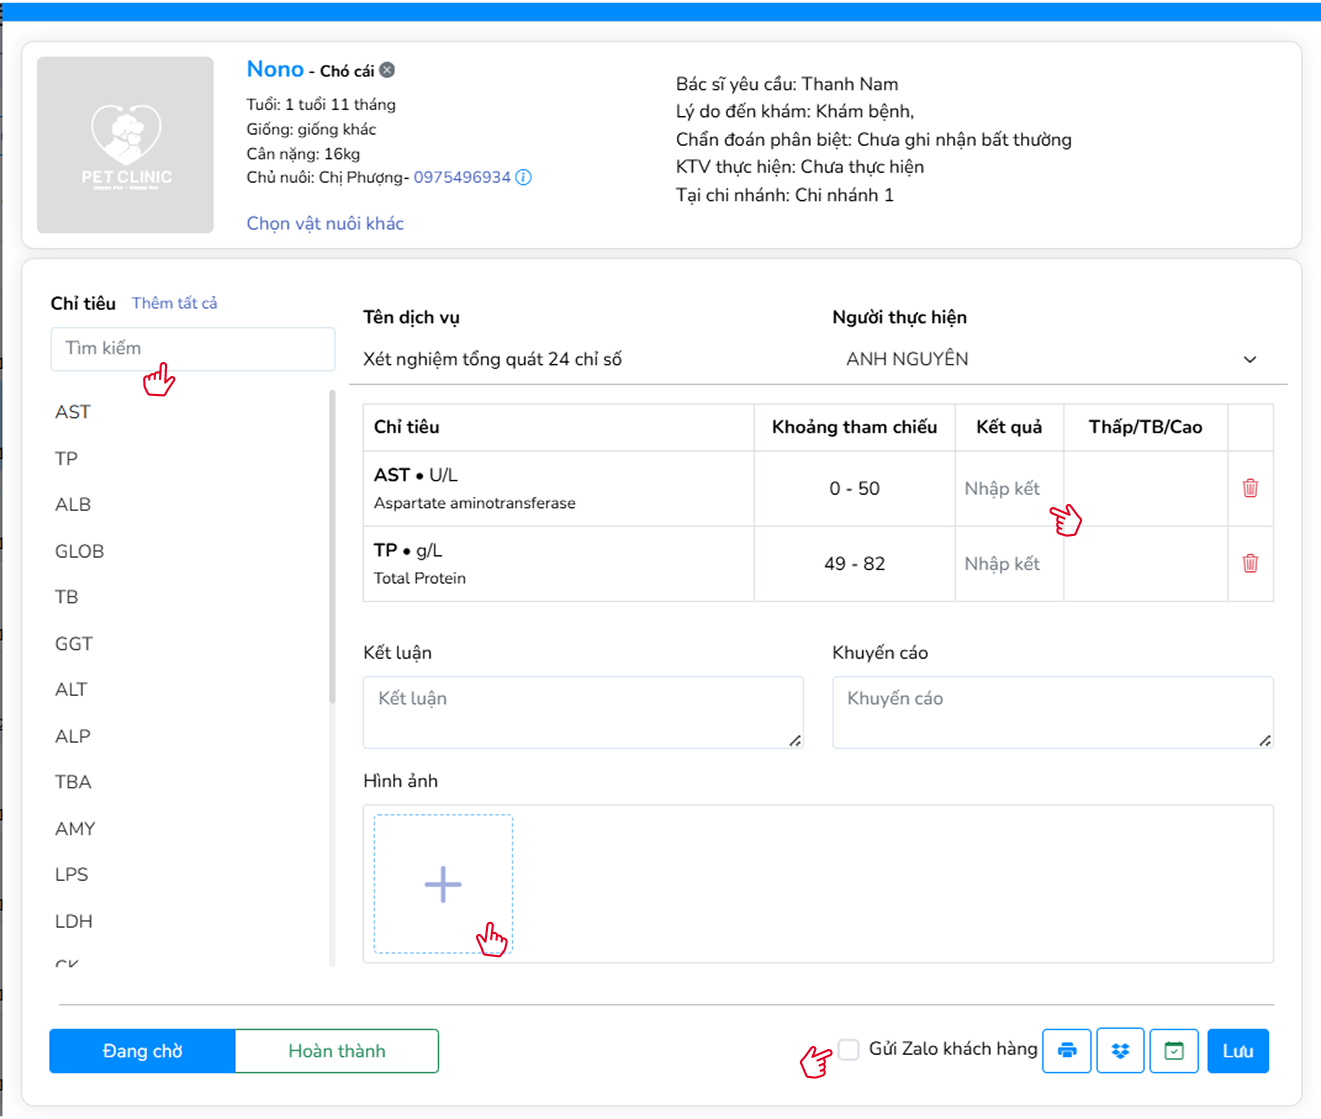The image size is (1321, 1119).
Task: Delete the TP row with trash icon
Action: 1250,563
